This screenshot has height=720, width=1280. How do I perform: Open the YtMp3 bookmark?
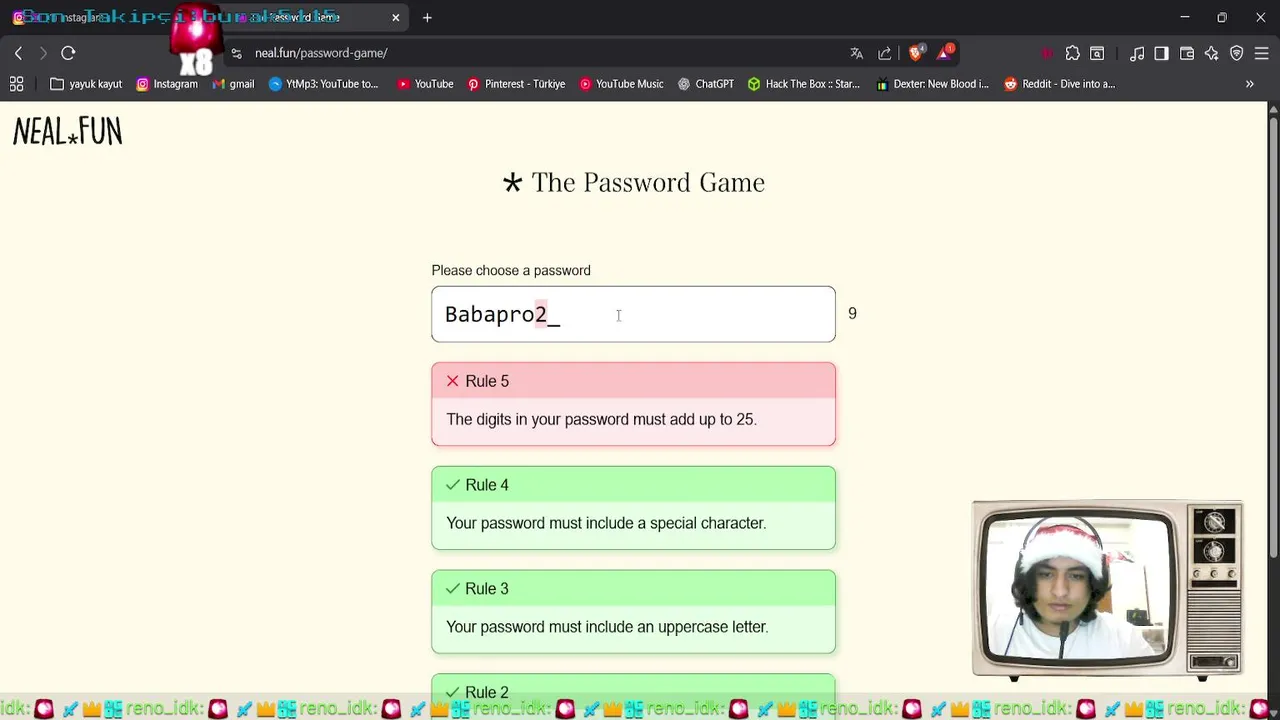coord(323,84)
